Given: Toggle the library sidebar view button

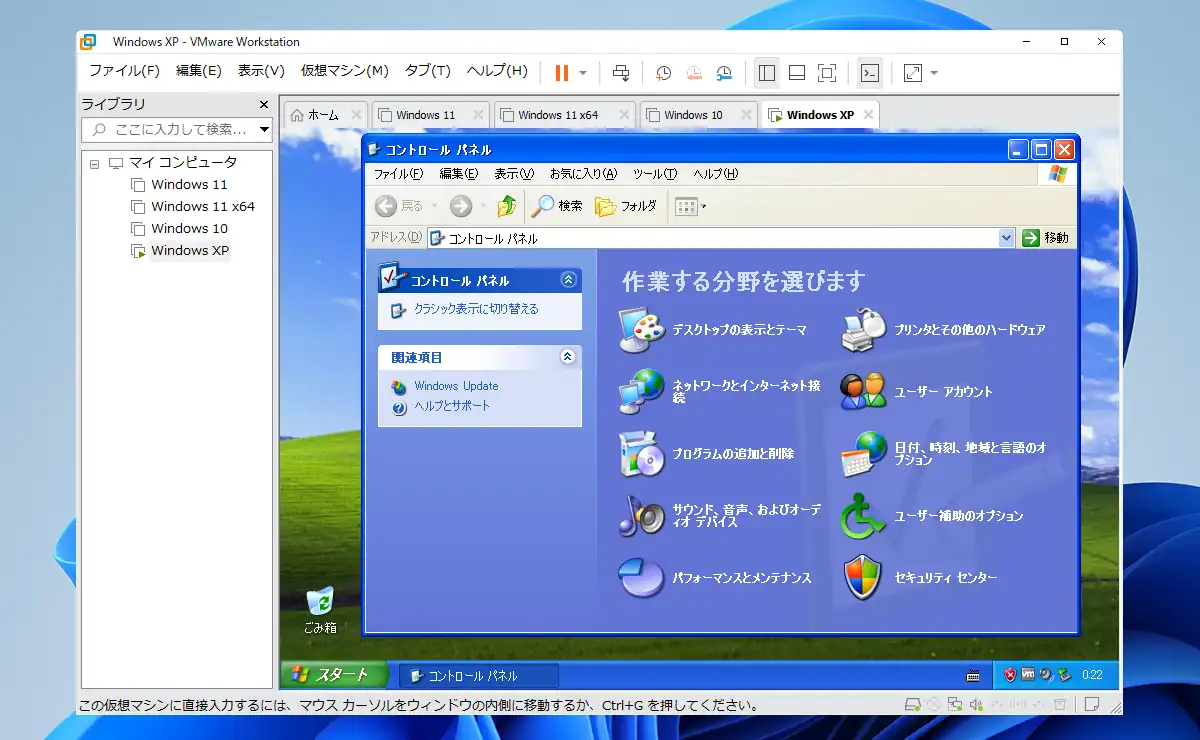Looking at the screenshot, I should [x=767, y=72].
